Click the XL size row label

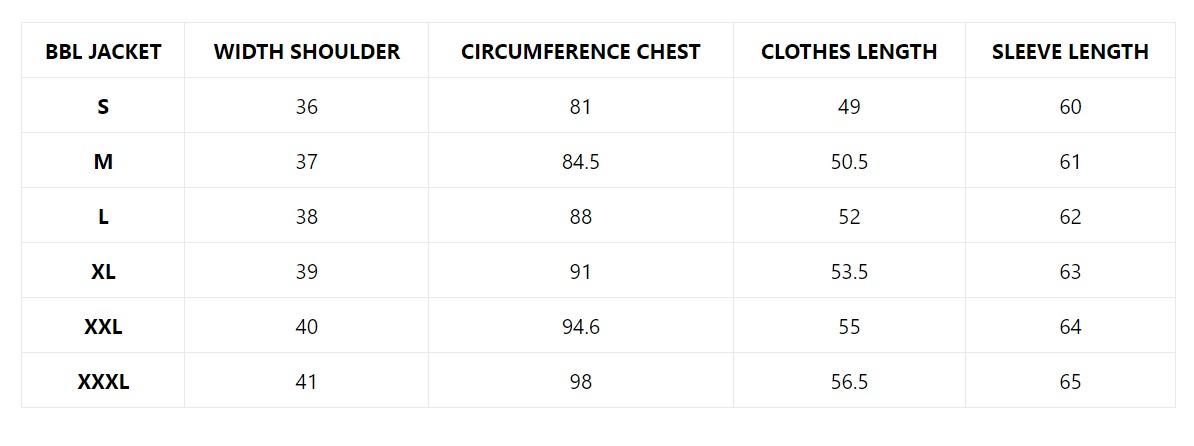103,272
